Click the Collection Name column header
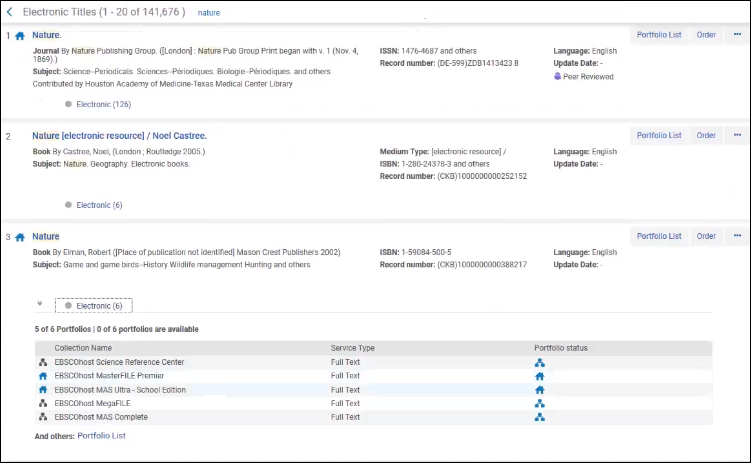The height and width of the screenshot is (463, 751). (83, 348)
